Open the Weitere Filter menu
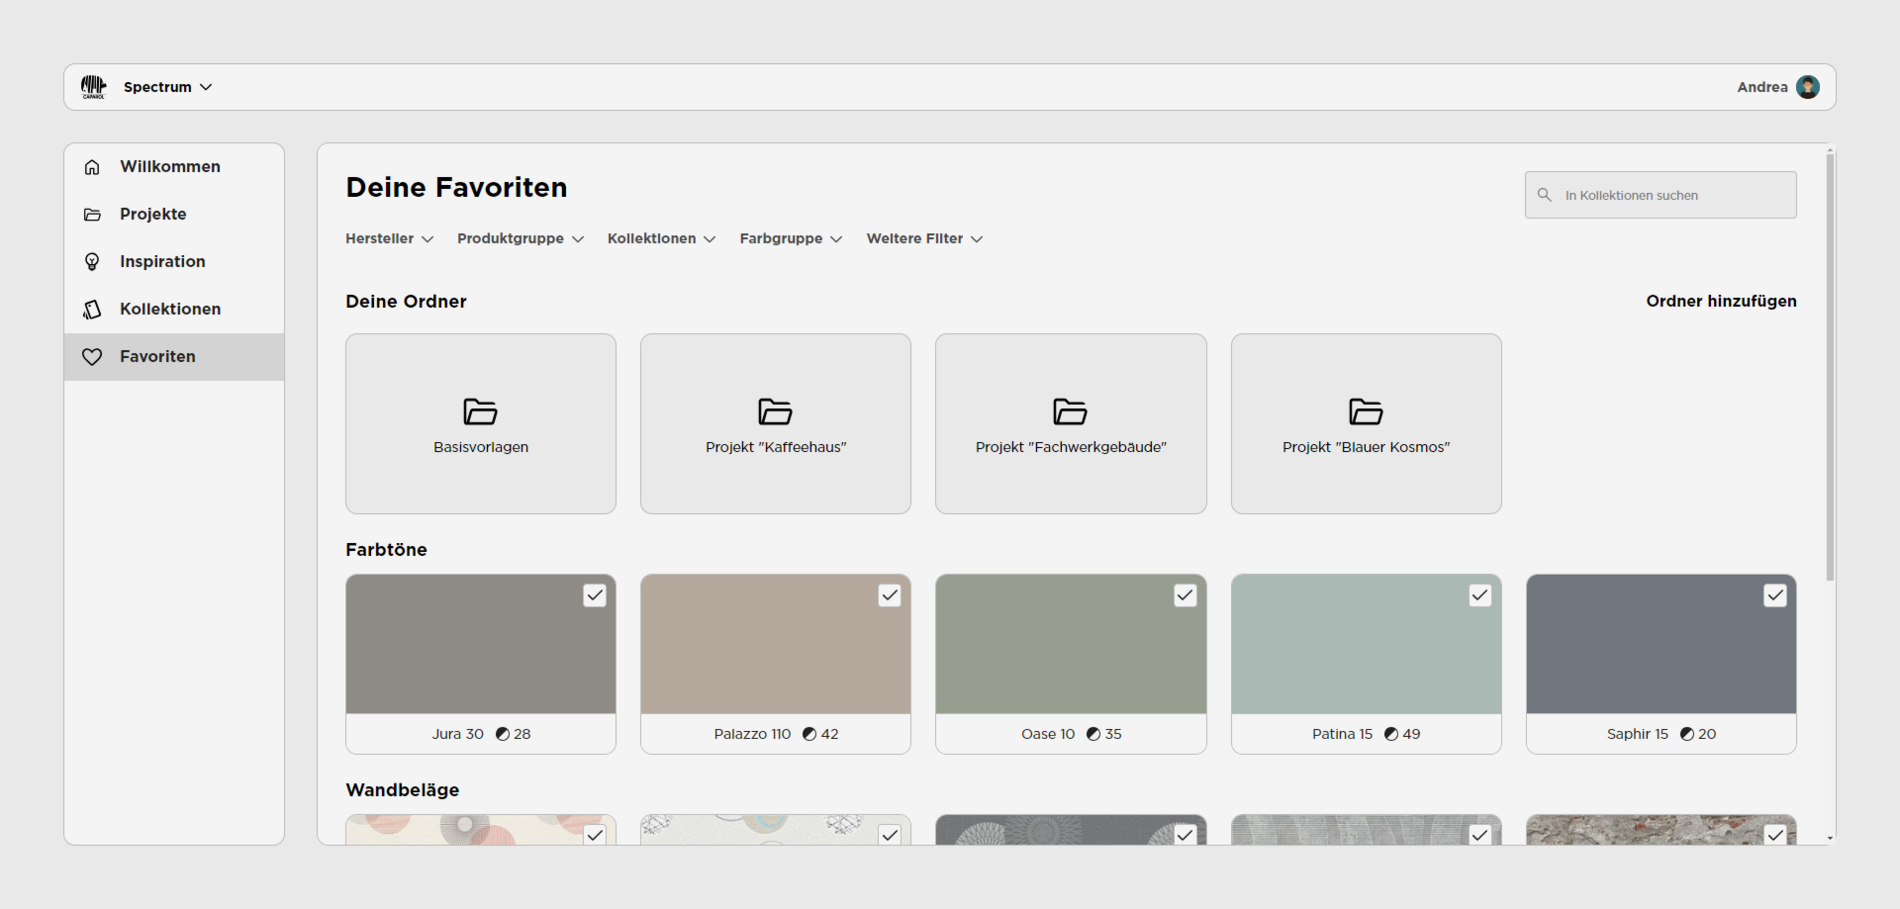 click(923, 238)
